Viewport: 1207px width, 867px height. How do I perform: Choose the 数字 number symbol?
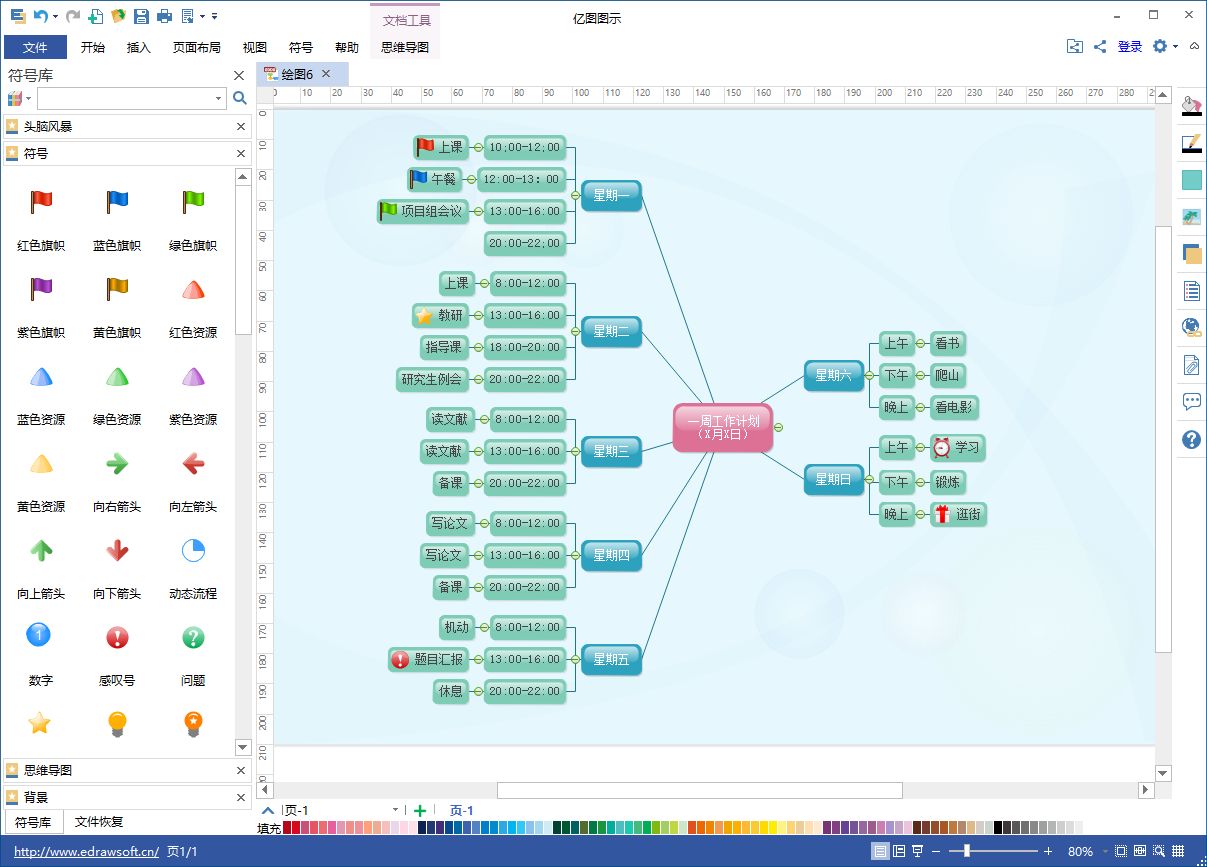(x=38, y=635)
